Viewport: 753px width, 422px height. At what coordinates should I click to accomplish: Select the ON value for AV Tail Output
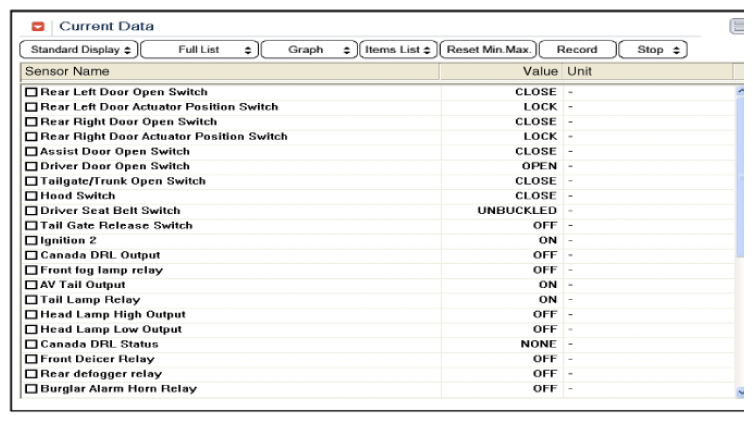point(547,285)
